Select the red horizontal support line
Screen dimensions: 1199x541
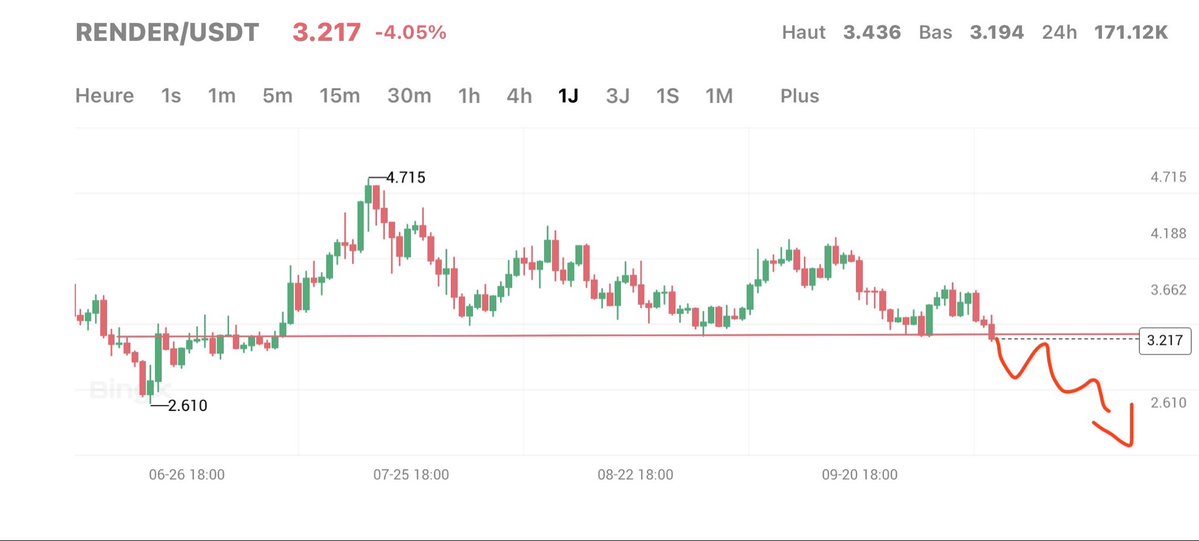[600, 335]
